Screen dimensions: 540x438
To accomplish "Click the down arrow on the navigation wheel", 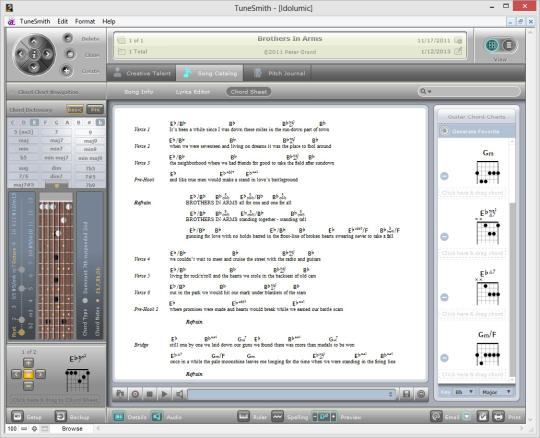I will [x=34, y=67].
